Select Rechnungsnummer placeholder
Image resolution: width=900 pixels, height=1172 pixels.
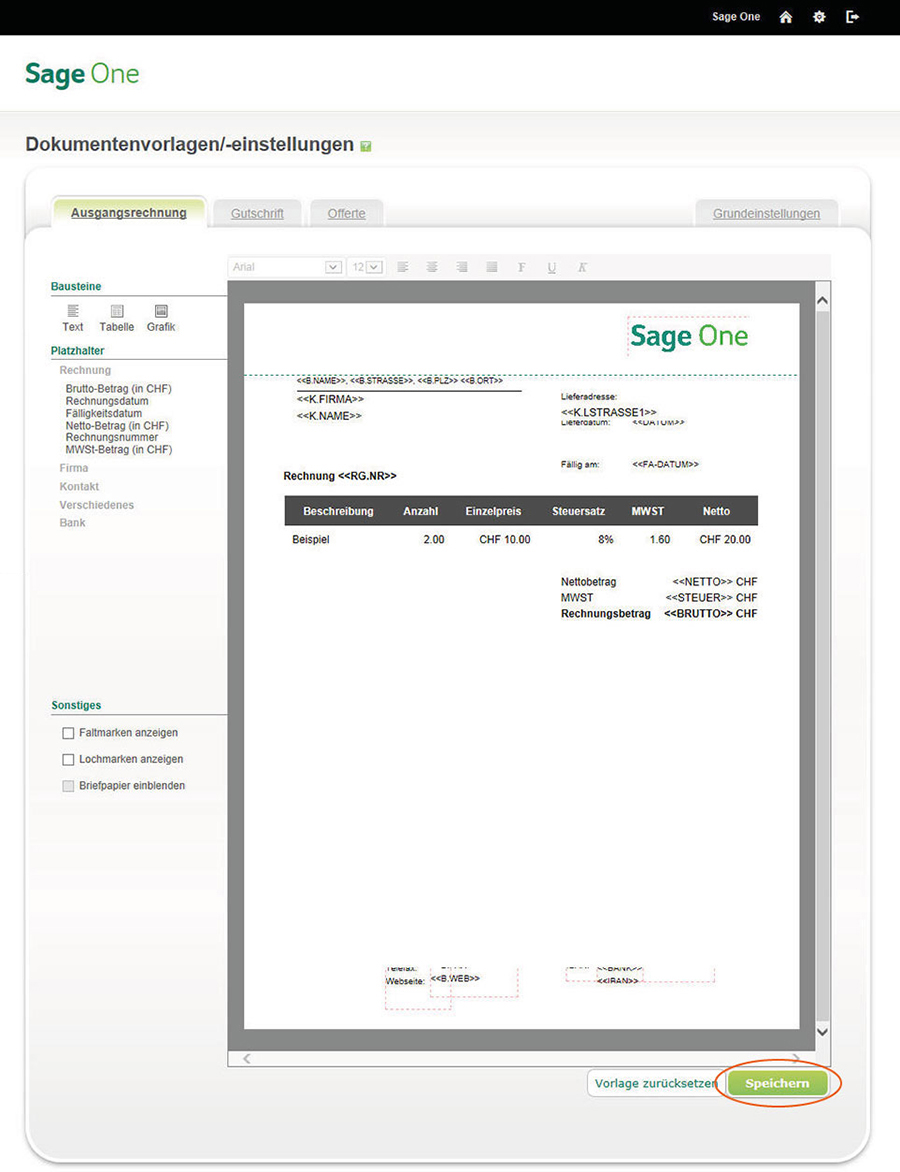111,437
